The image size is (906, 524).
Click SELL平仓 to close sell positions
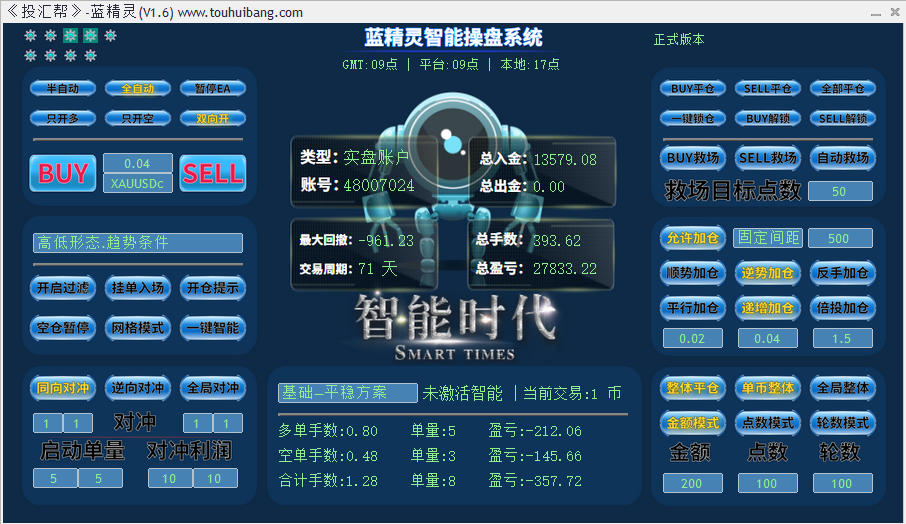[x=767, y=88]
